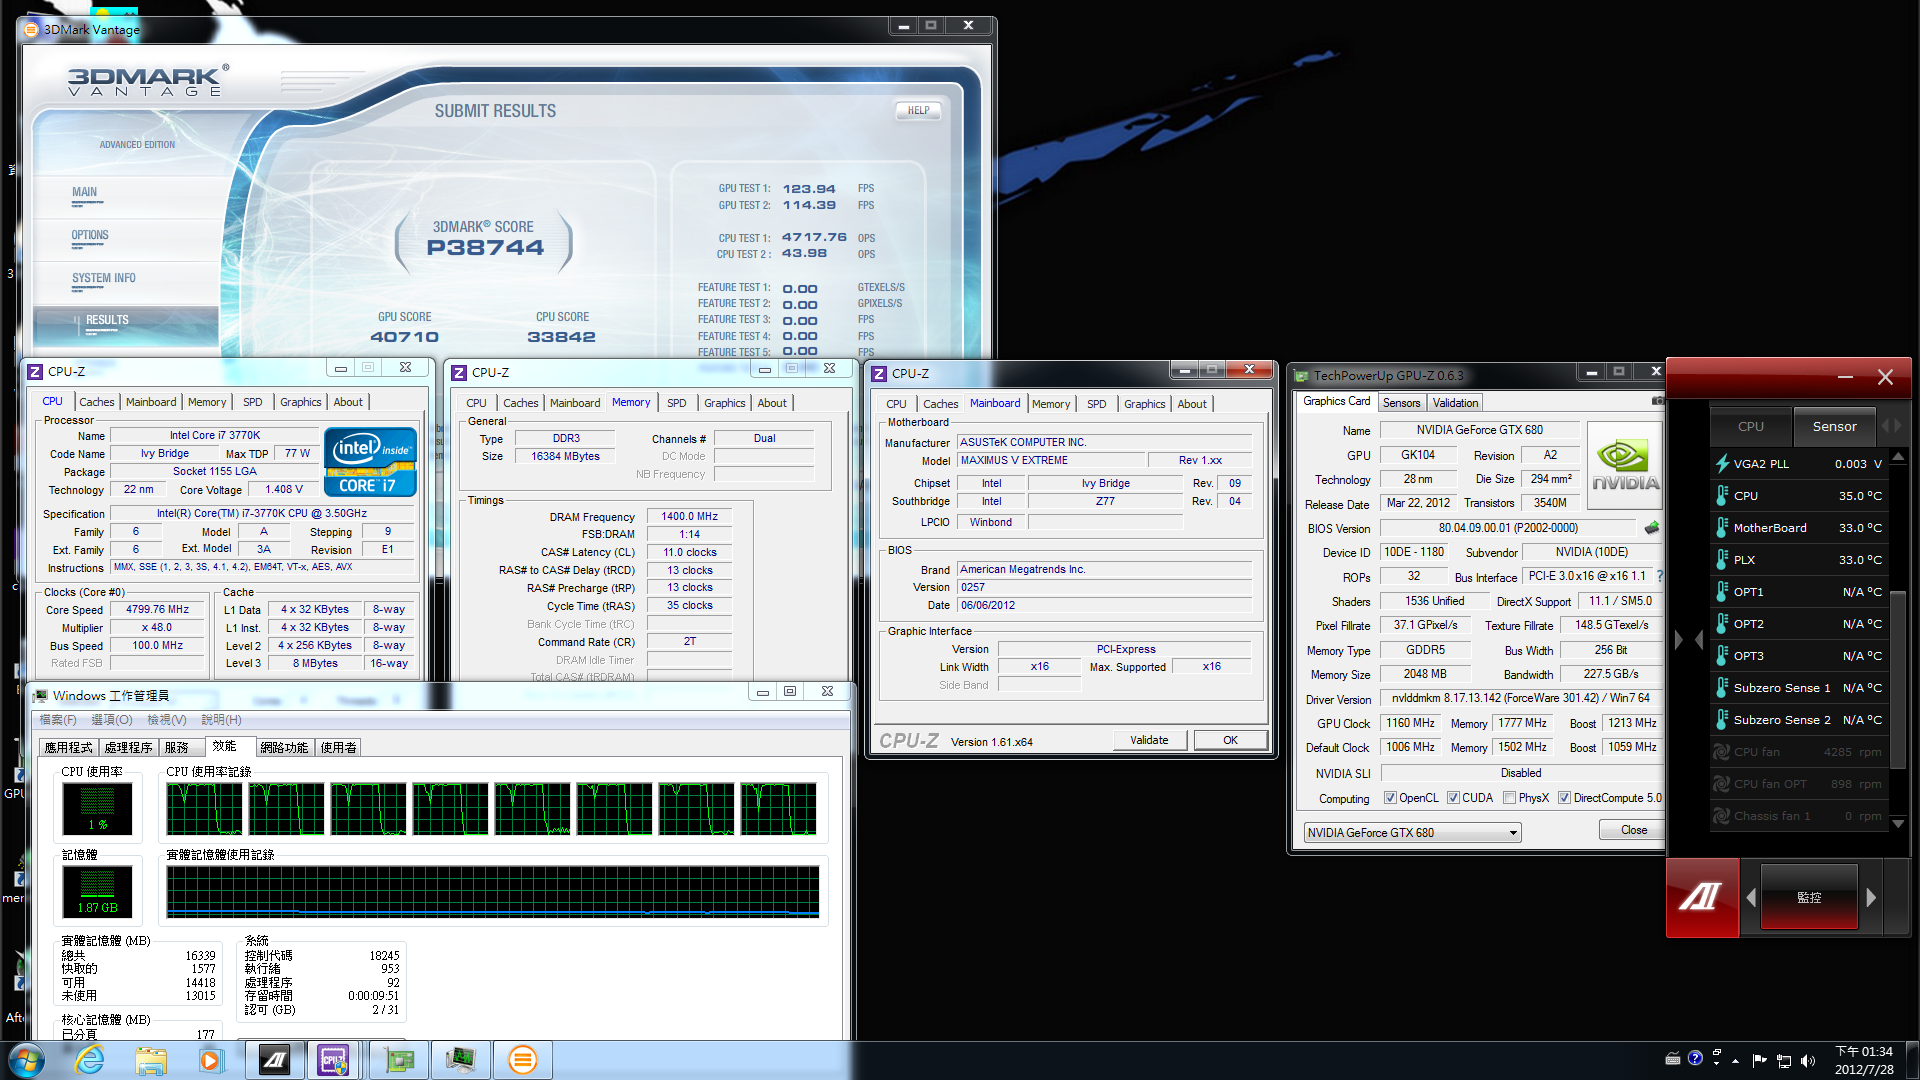Image resolution: width=1920 pixels, height=1080 pixels.
Task: Switch to 處理程序 tab in Task Manager
Action: coord(128,748)
